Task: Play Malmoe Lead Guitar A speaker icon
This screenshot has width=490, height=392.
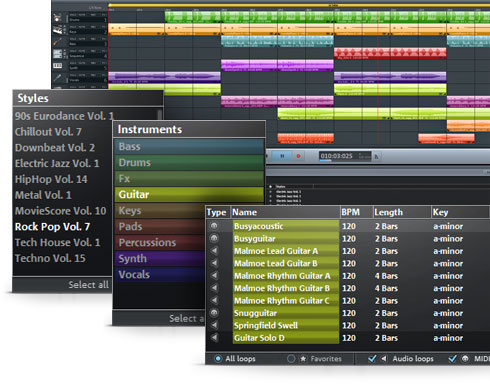Action: coord(214,251)
